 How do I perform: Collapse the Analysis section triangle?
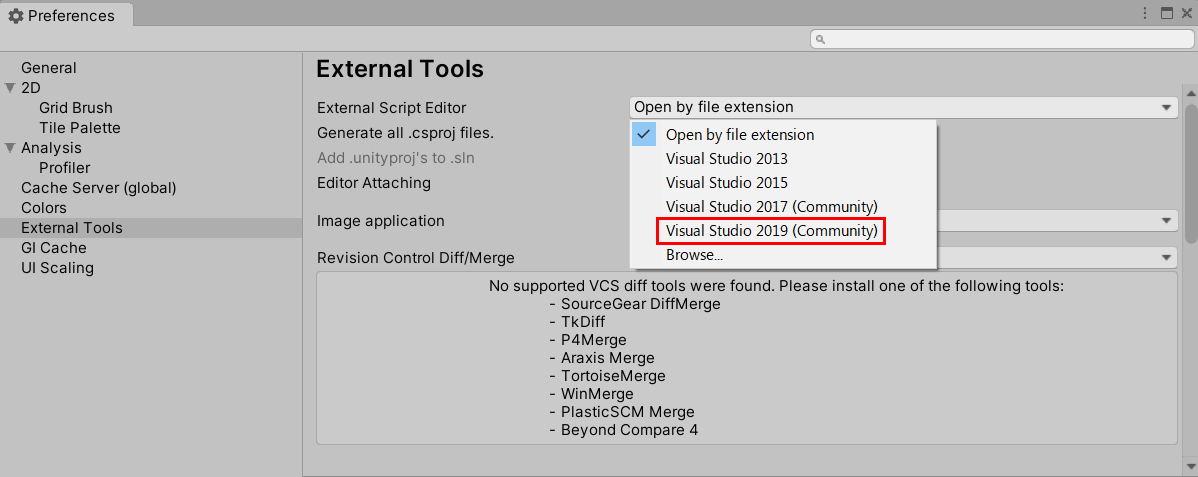[x=10, y=148]
